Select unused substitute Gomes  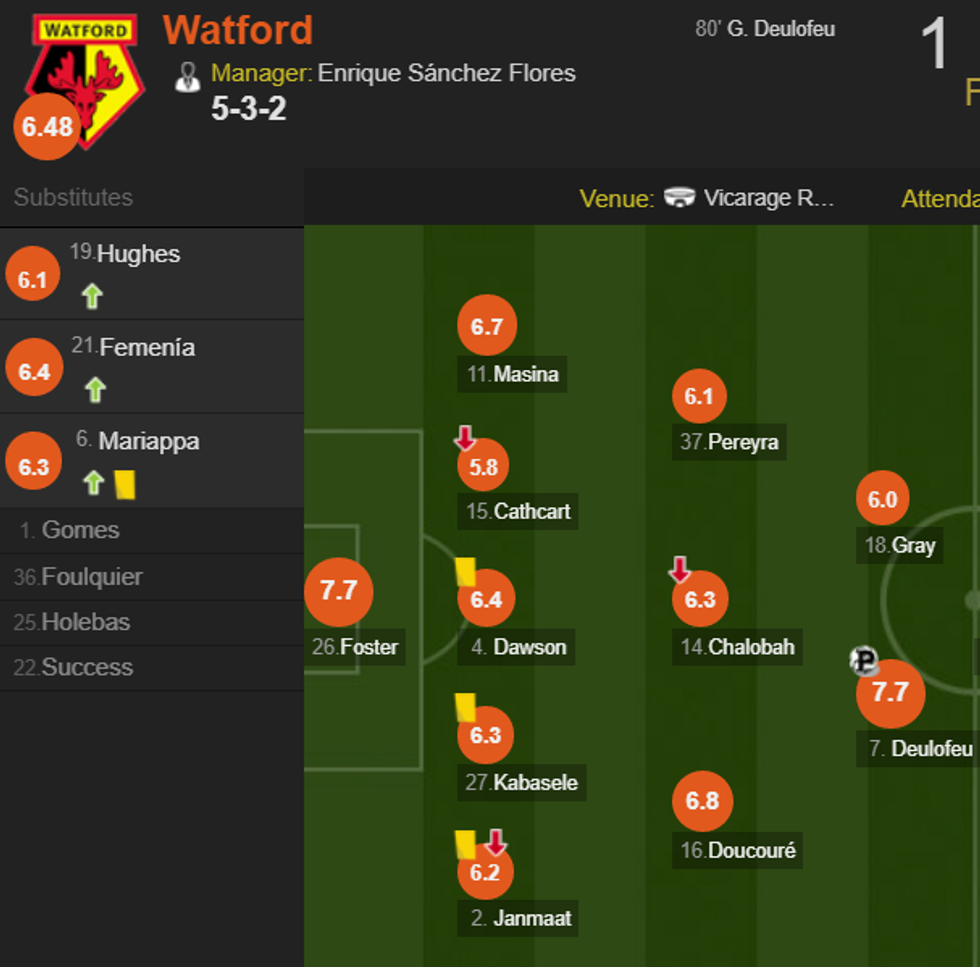(80, 530)
